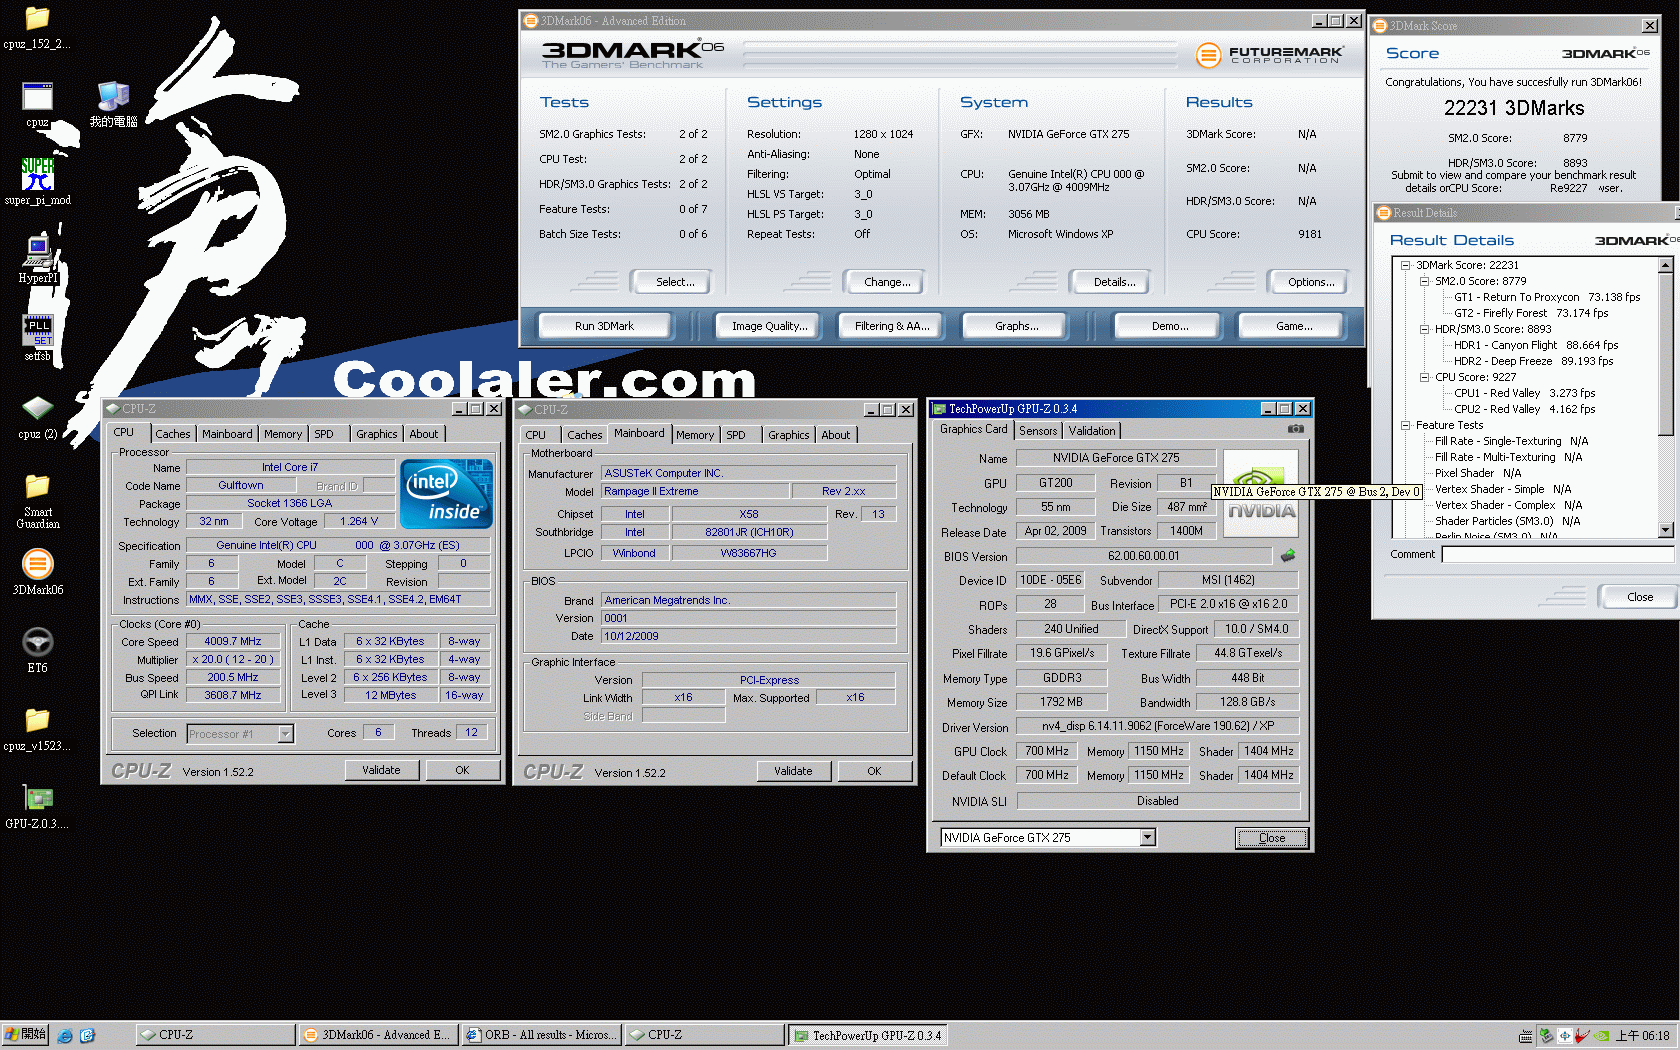The image size is (1680, 1050).
Task: Open the Image Quality settings button
Action: coord(769,326)
